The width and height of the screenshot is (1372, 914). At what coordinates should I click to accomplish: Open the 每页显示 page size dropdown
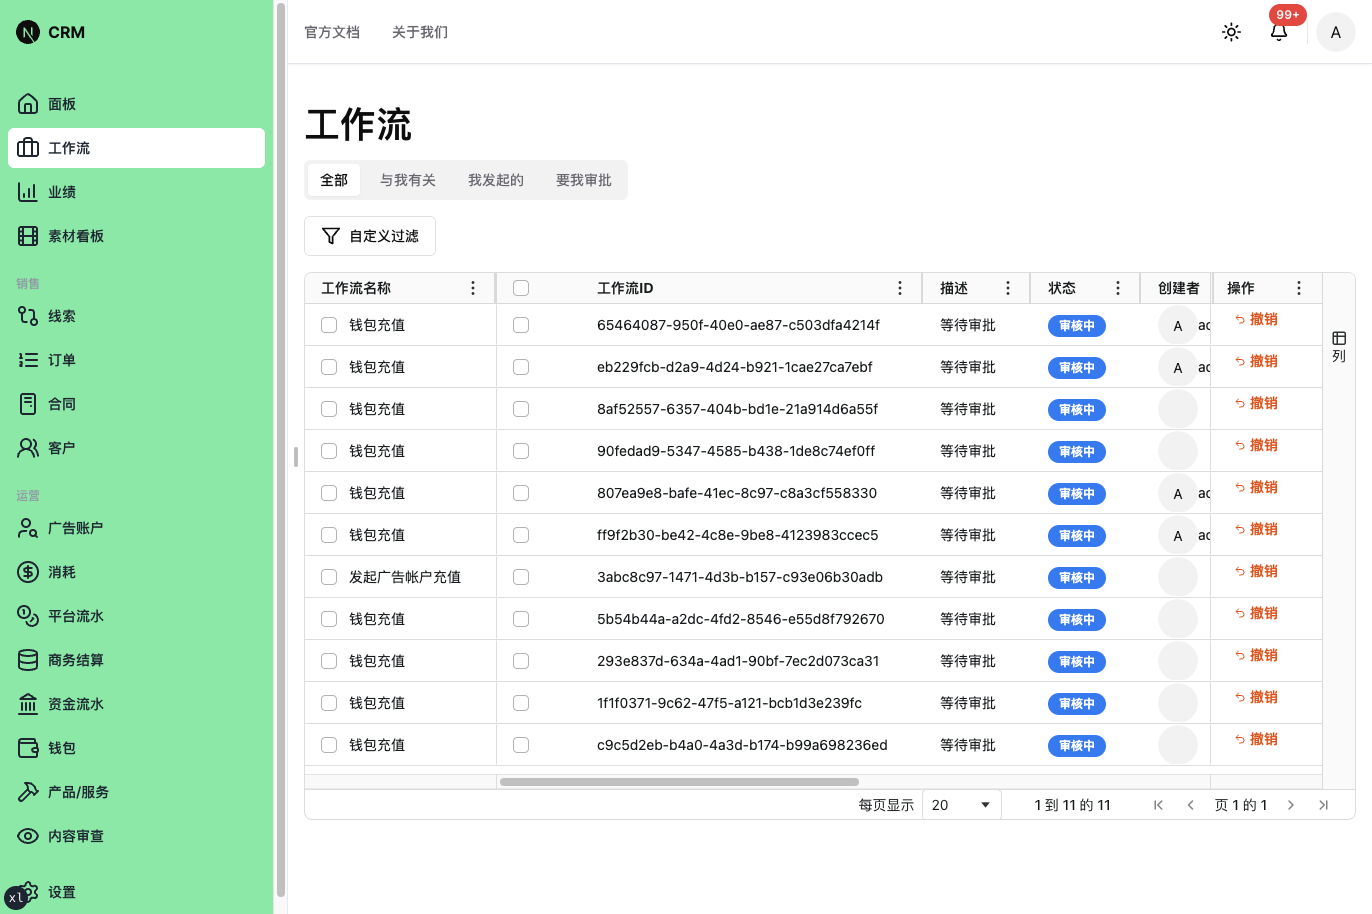click(x=960, y=804)
